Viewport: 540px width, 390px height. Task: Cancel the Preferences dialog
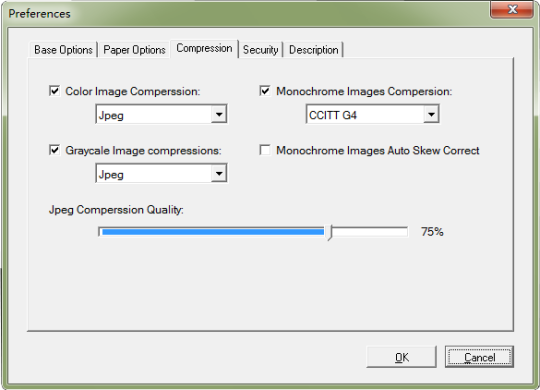(x=479, y=357)
